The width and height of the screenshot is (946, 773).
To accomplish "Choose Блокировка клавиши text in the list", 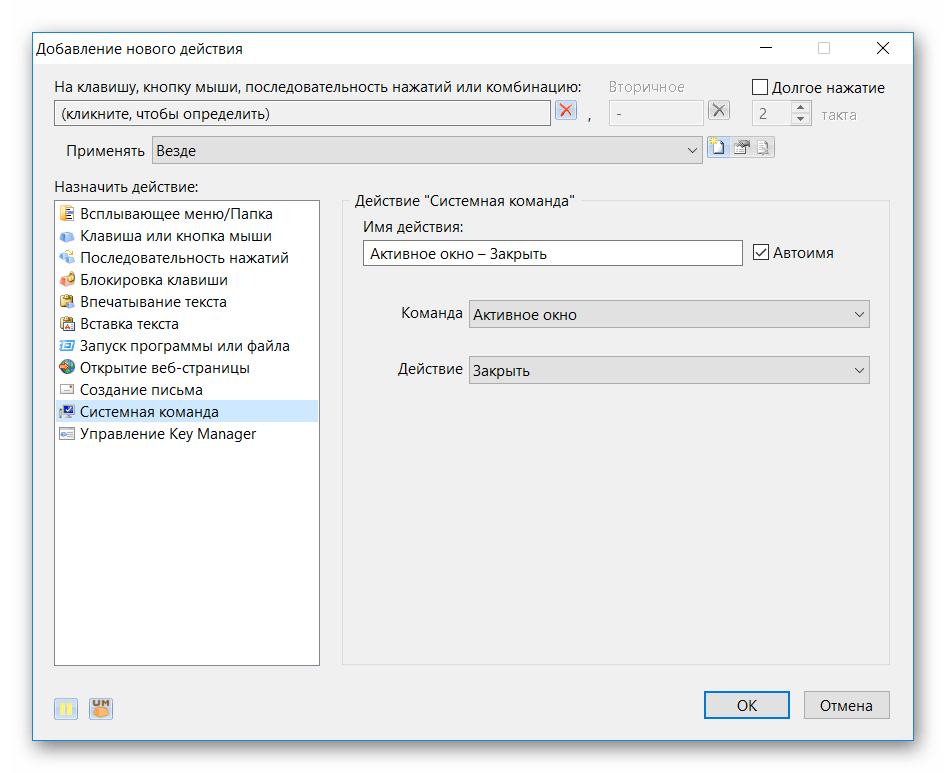I will [x=154, y=280].
